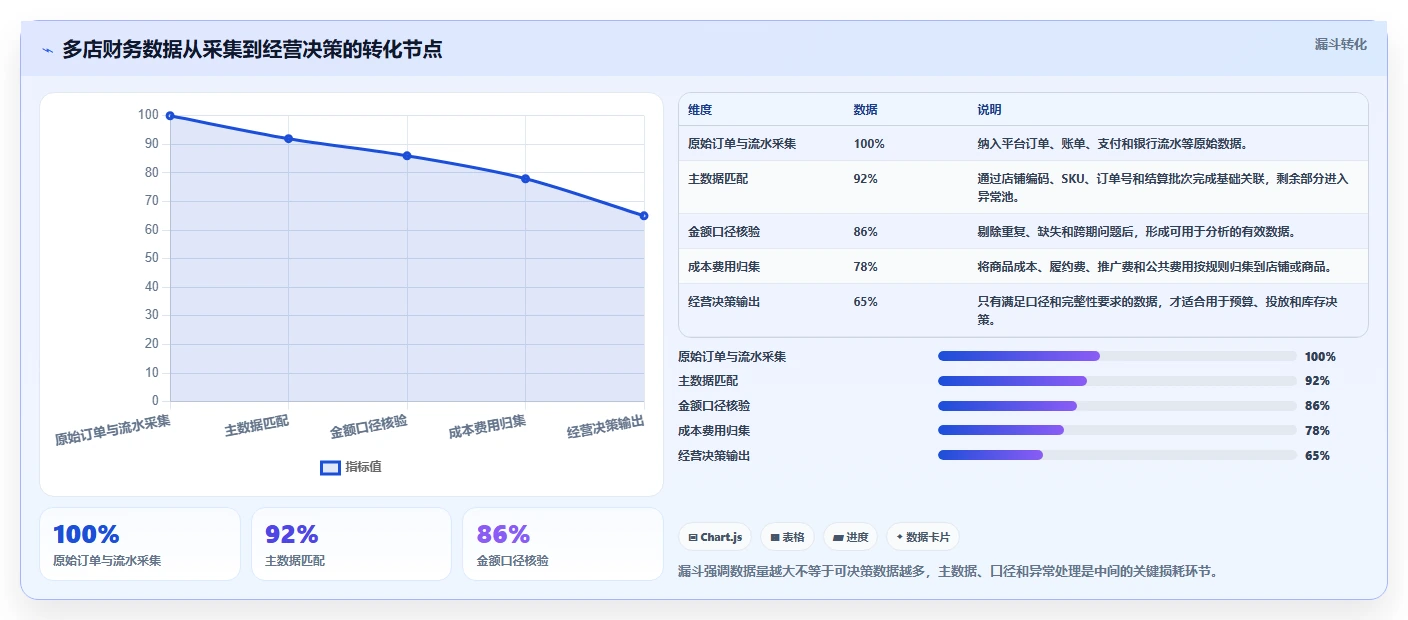Select the chart point at 成本费用归集
Image resolution: width=1408 pixels, height=620 pixels.
click(x=526, y=179)
